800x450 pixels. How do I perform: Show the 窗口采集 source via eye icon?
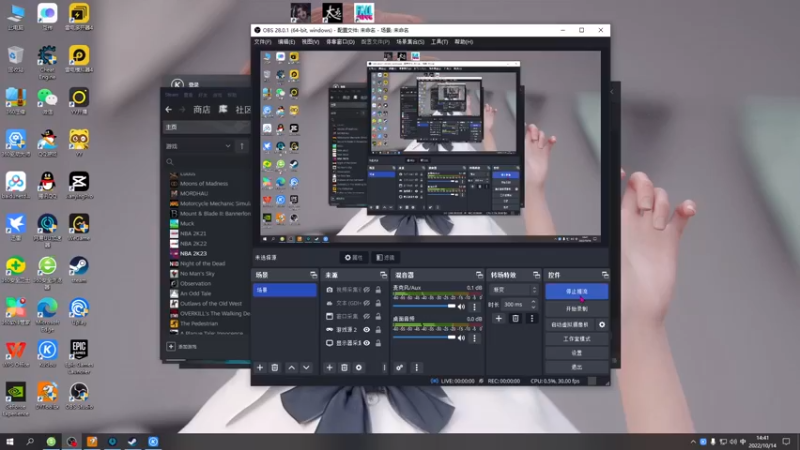366,316
